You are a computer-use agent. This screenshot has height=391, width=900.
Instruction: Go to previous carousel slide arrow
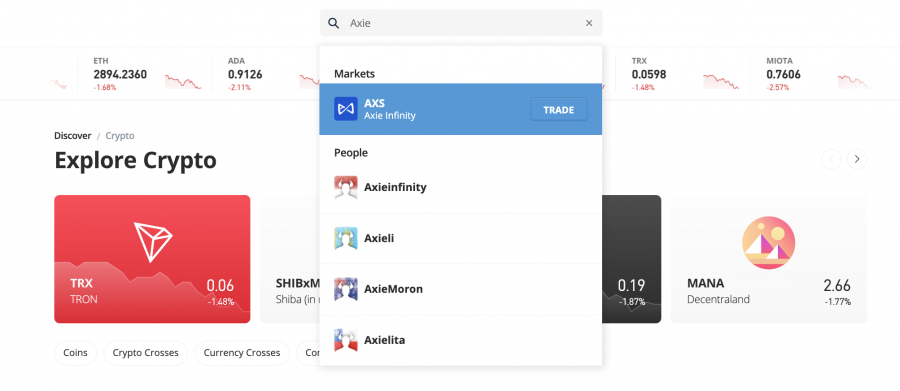[831, 159]
